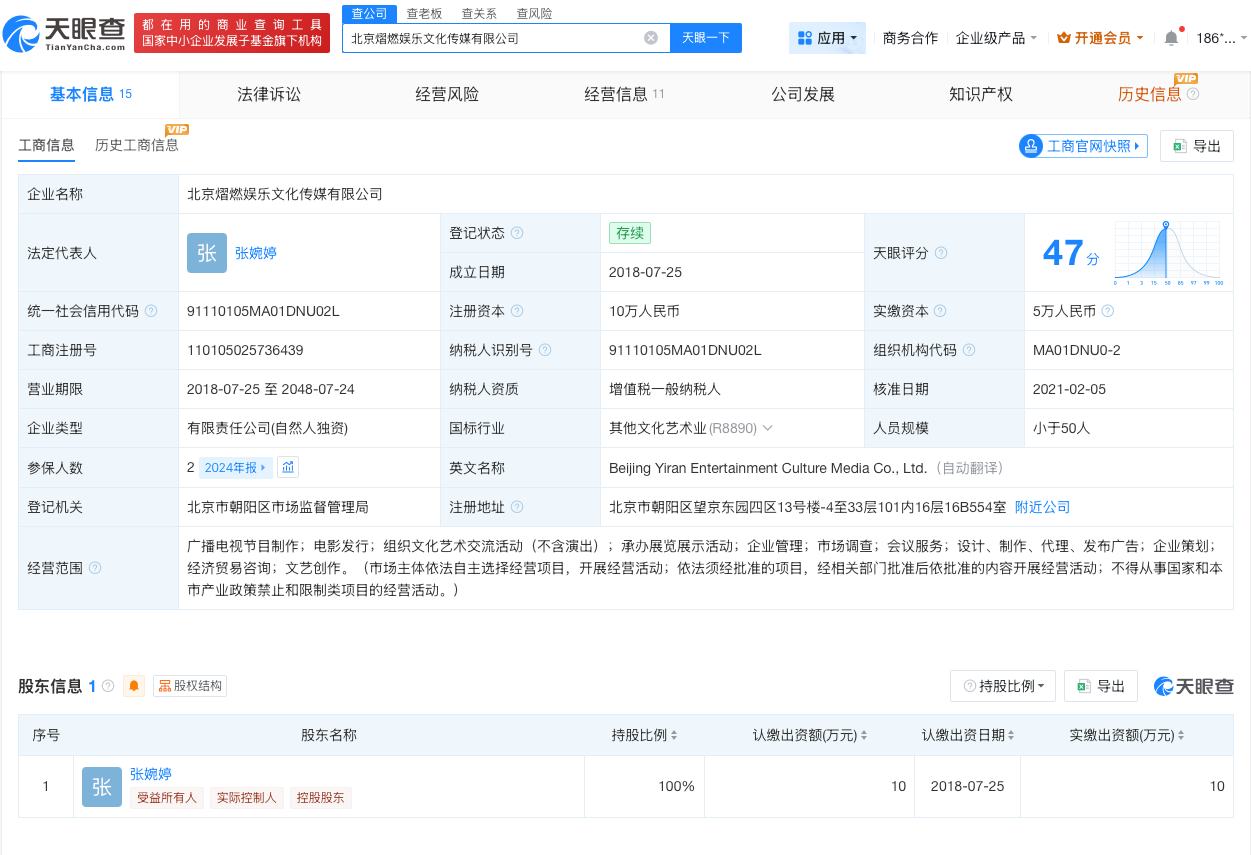Click the help icon beside 天眼评分
Screen dimensions: 1251x855
941,253
